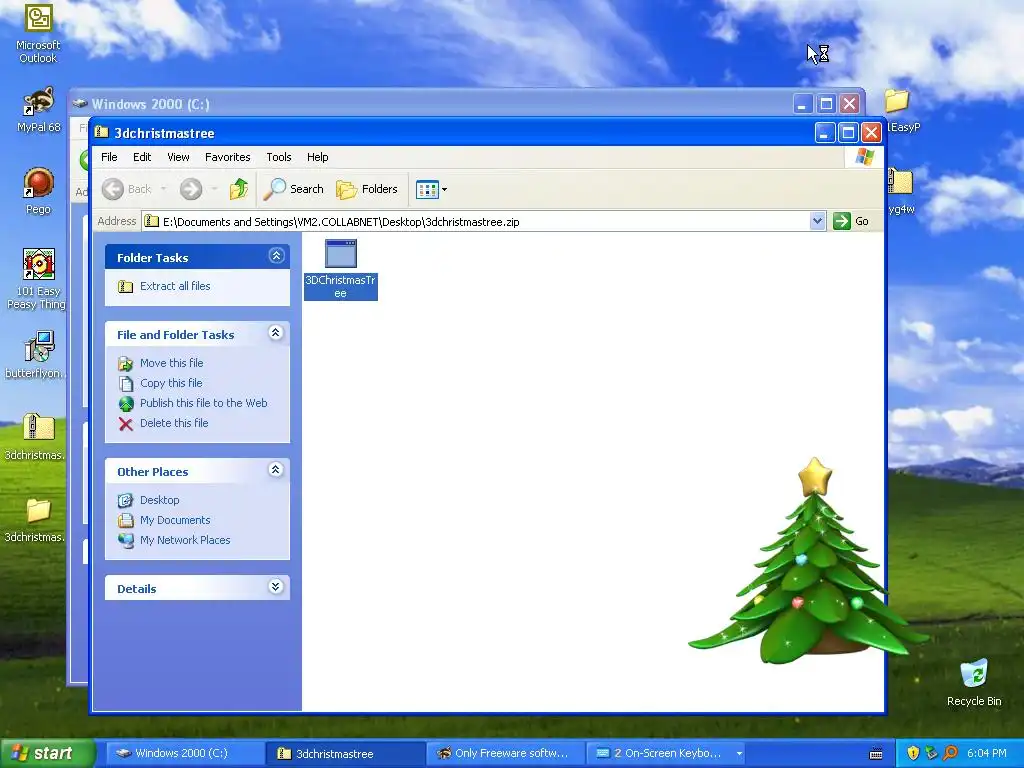Click the Publish to Web globe icon

pyautogui.click(x=126, y=404)
